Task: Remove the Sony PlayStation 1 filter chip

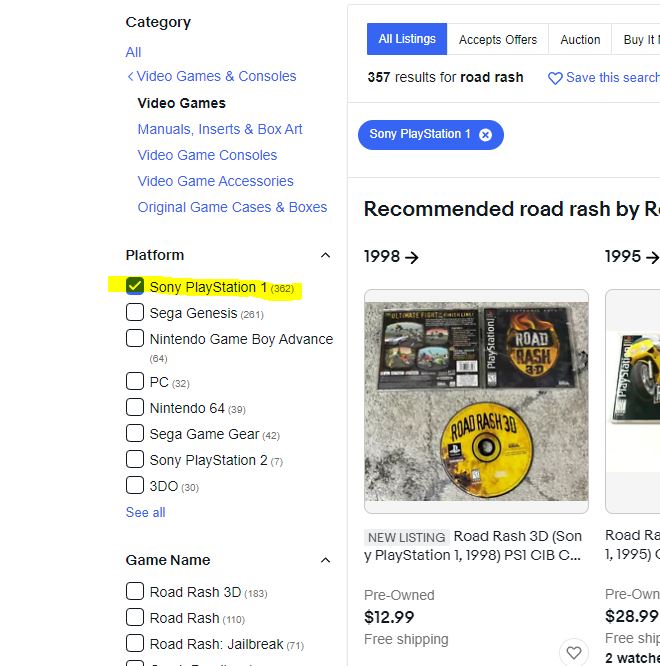Action: [486, 134]
